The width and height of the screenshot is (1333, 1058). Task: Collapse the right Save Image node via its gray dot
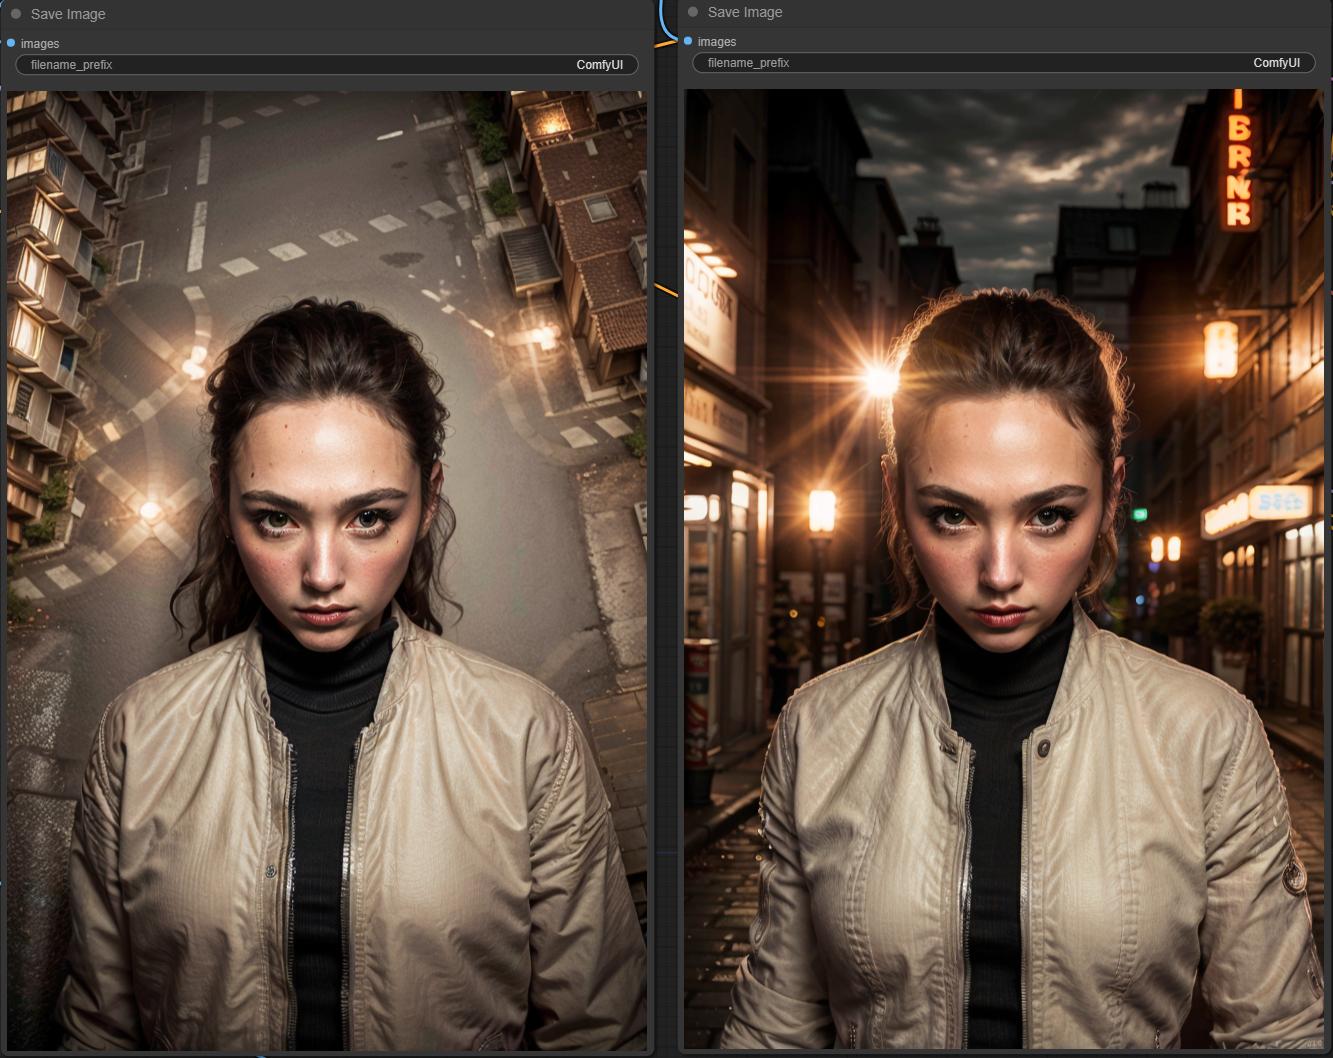pos(693,12)
